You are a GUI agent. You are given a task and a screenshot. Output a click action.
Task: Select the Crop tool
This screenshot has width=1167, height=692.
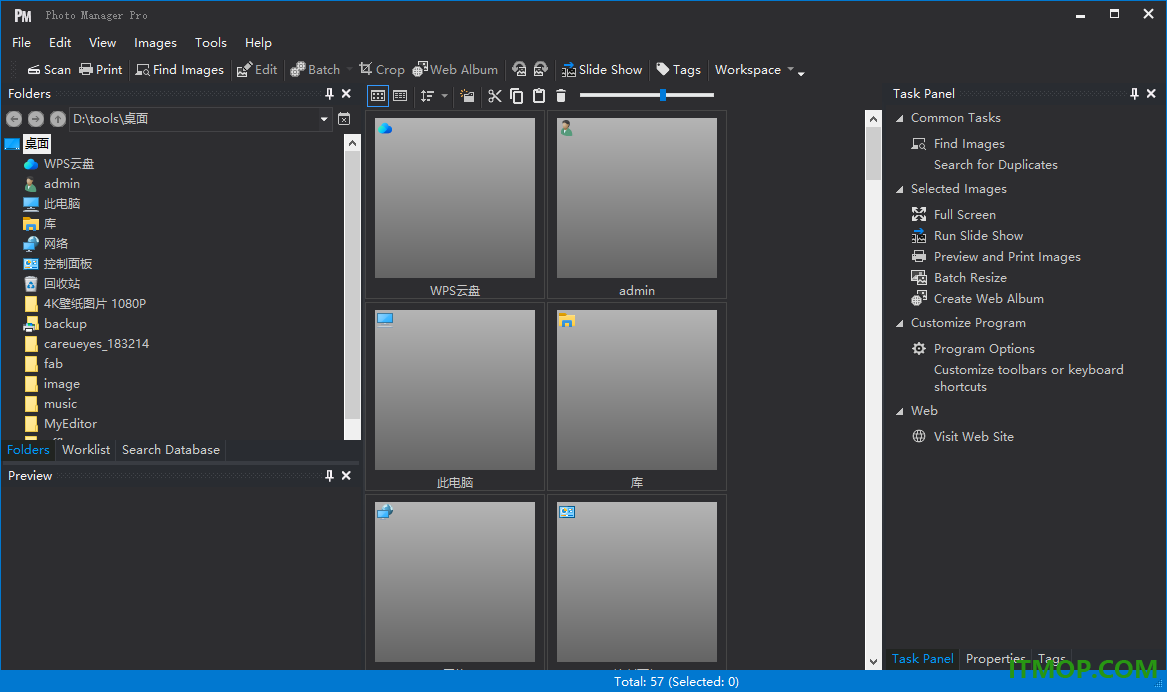click(382, 69)
